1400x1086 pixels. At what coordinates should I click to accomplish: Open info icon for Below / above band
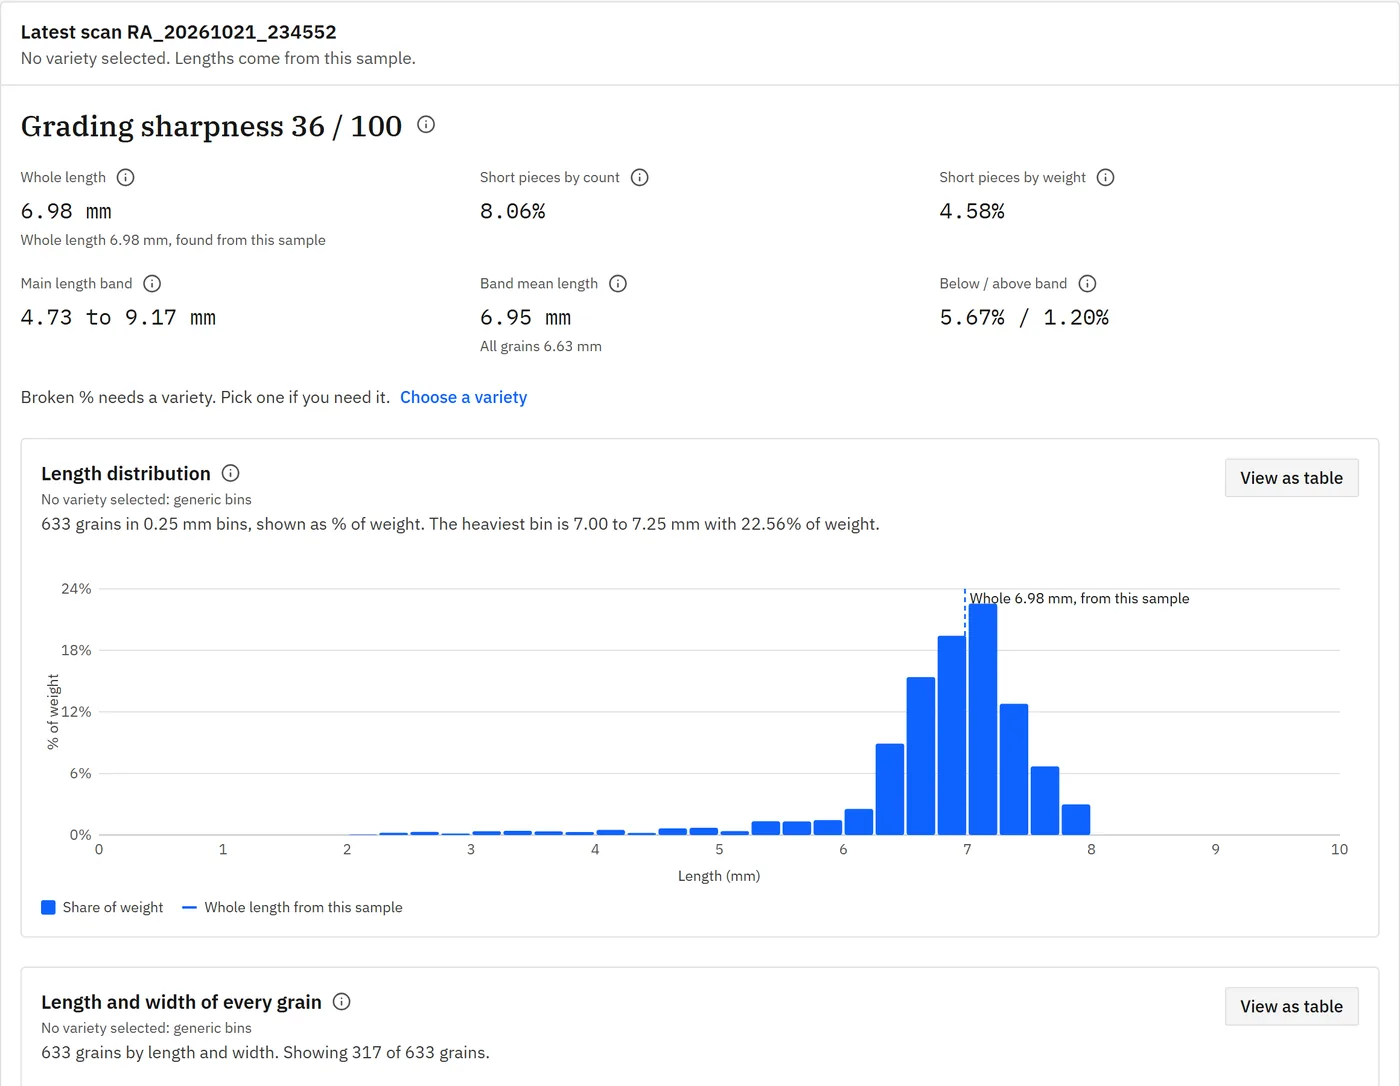1087,283
